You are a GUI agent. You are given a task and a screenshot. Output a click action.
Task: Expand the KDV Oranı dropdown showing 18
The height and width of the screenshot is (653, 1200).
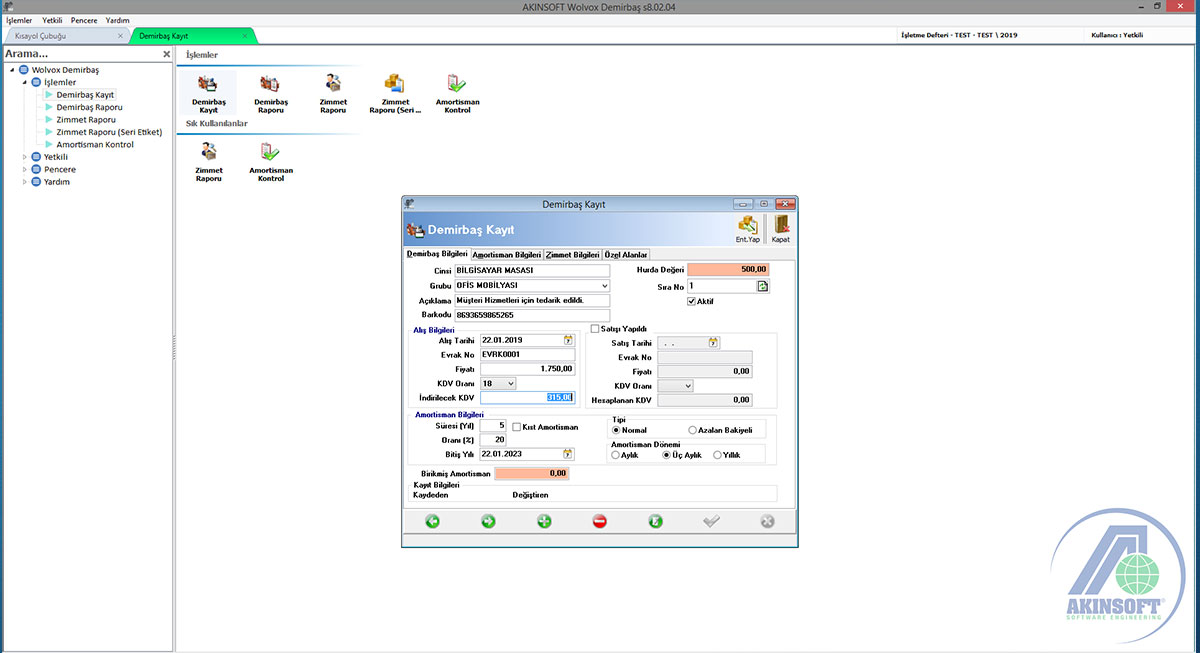(510, 383)
